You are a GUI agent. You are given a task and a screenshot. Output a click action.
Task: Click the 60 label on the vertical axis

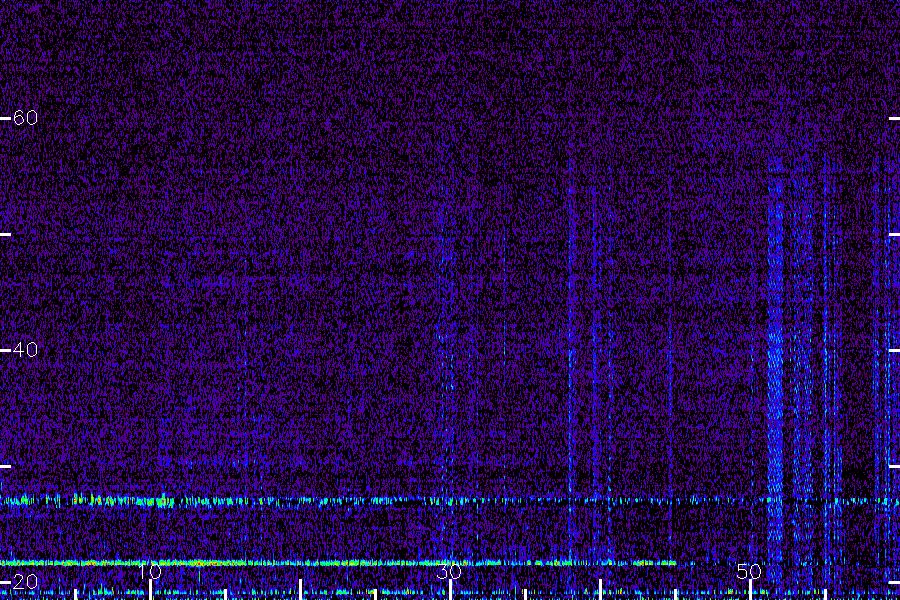point(25,118)
